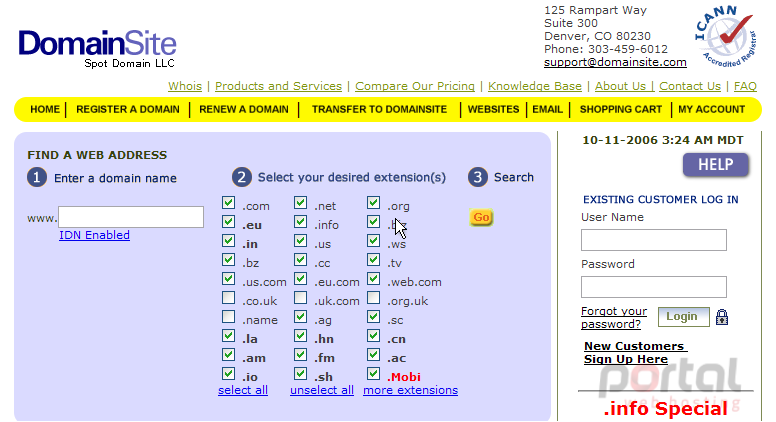The image size is (776, 422).
Task: Open REGISTER A DOMAIN in nav bar
Action: coord(128,109)
